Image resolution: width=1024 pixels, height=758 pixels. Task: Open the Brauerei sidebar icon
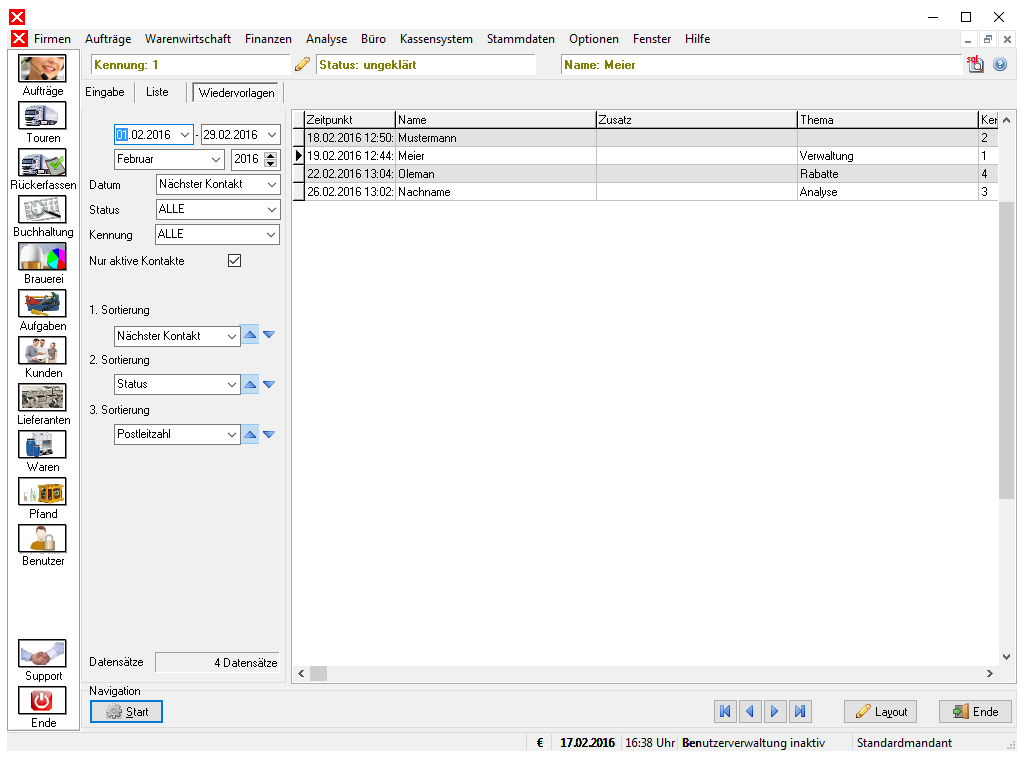[x=42, y=257]
